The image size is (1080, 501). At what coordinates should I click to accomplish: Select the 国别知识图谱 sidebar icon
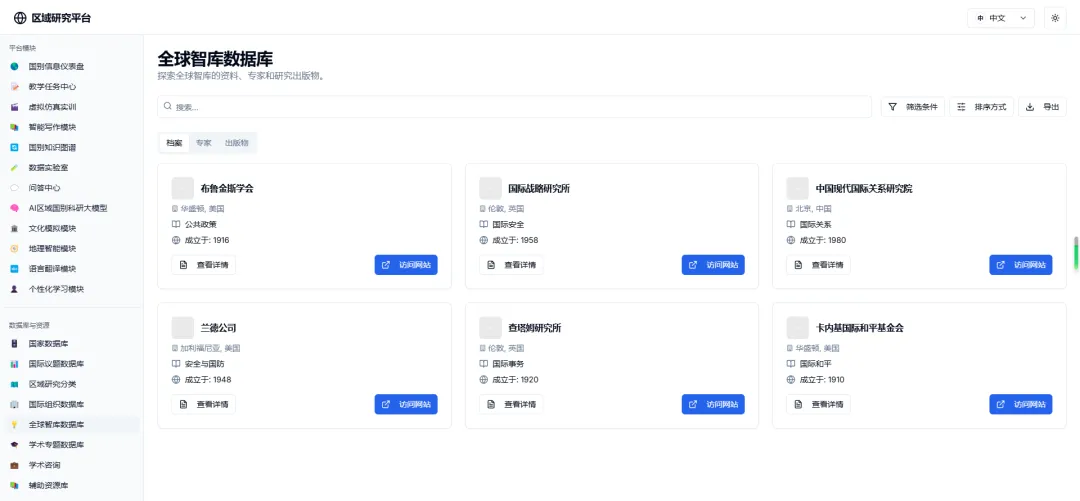15,147
